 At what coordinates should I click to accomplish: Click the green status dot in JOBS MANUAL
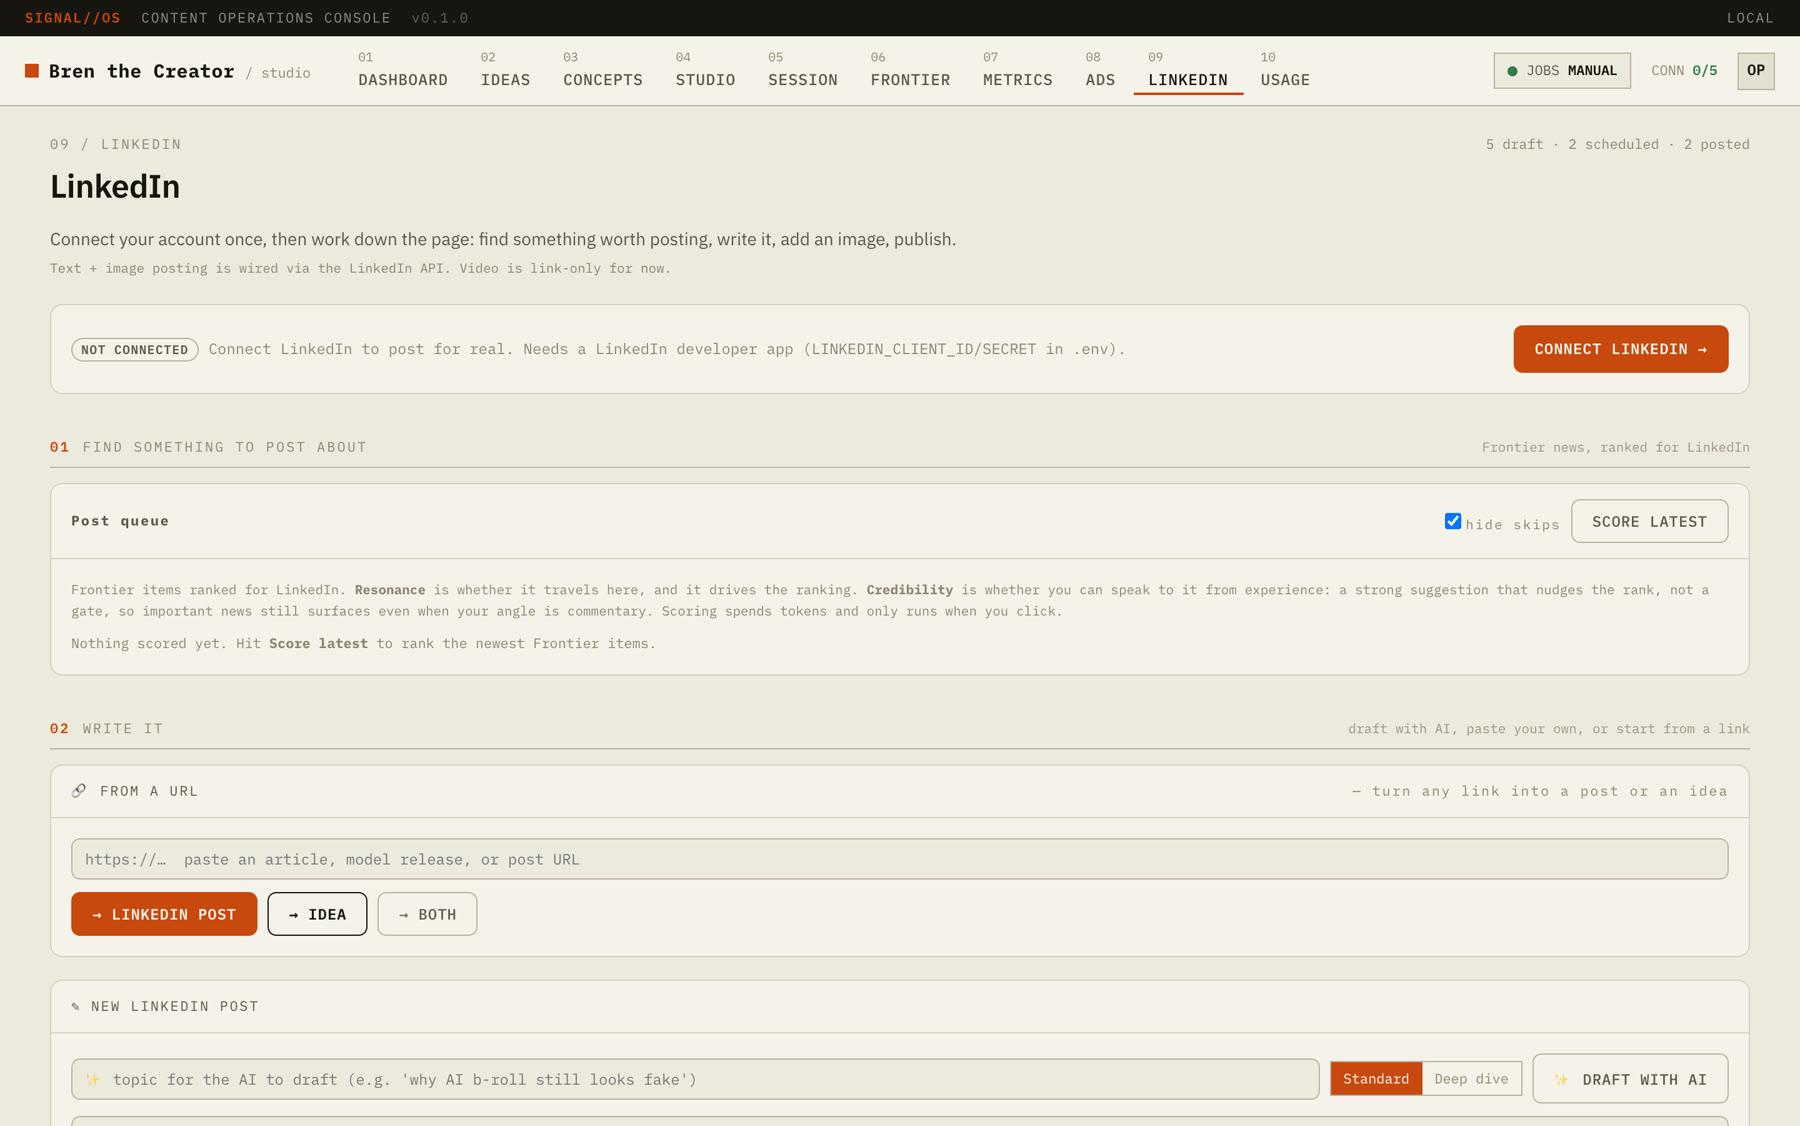point(1512,71)
